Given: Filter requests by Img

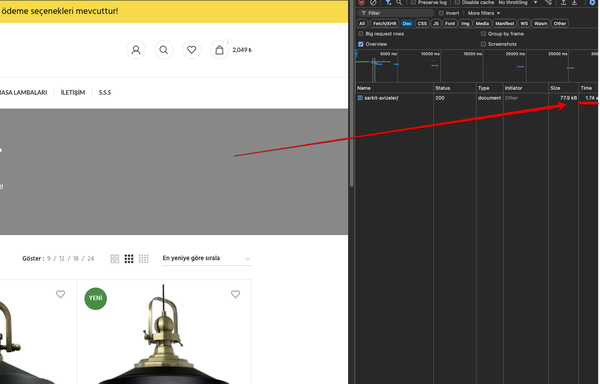Looking at the screenshot, I should [x=465, y=23].
